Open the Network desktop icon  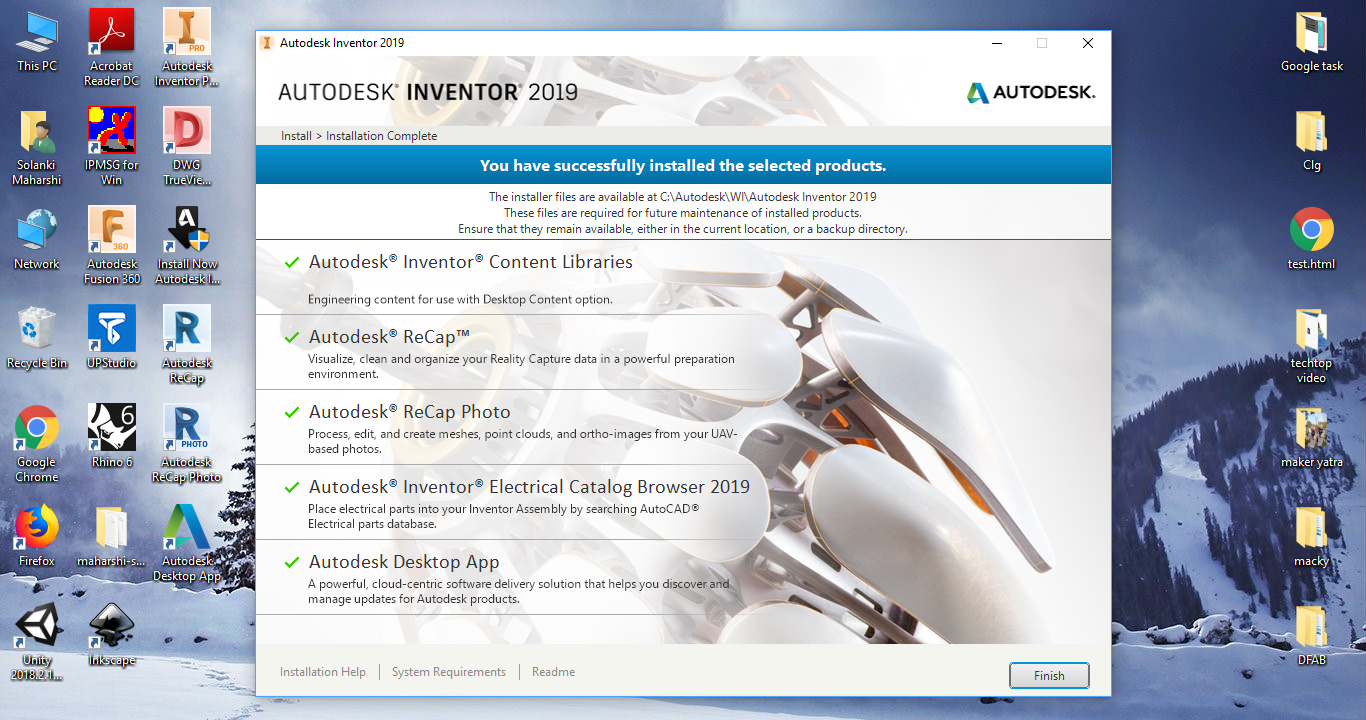point(37,239)
